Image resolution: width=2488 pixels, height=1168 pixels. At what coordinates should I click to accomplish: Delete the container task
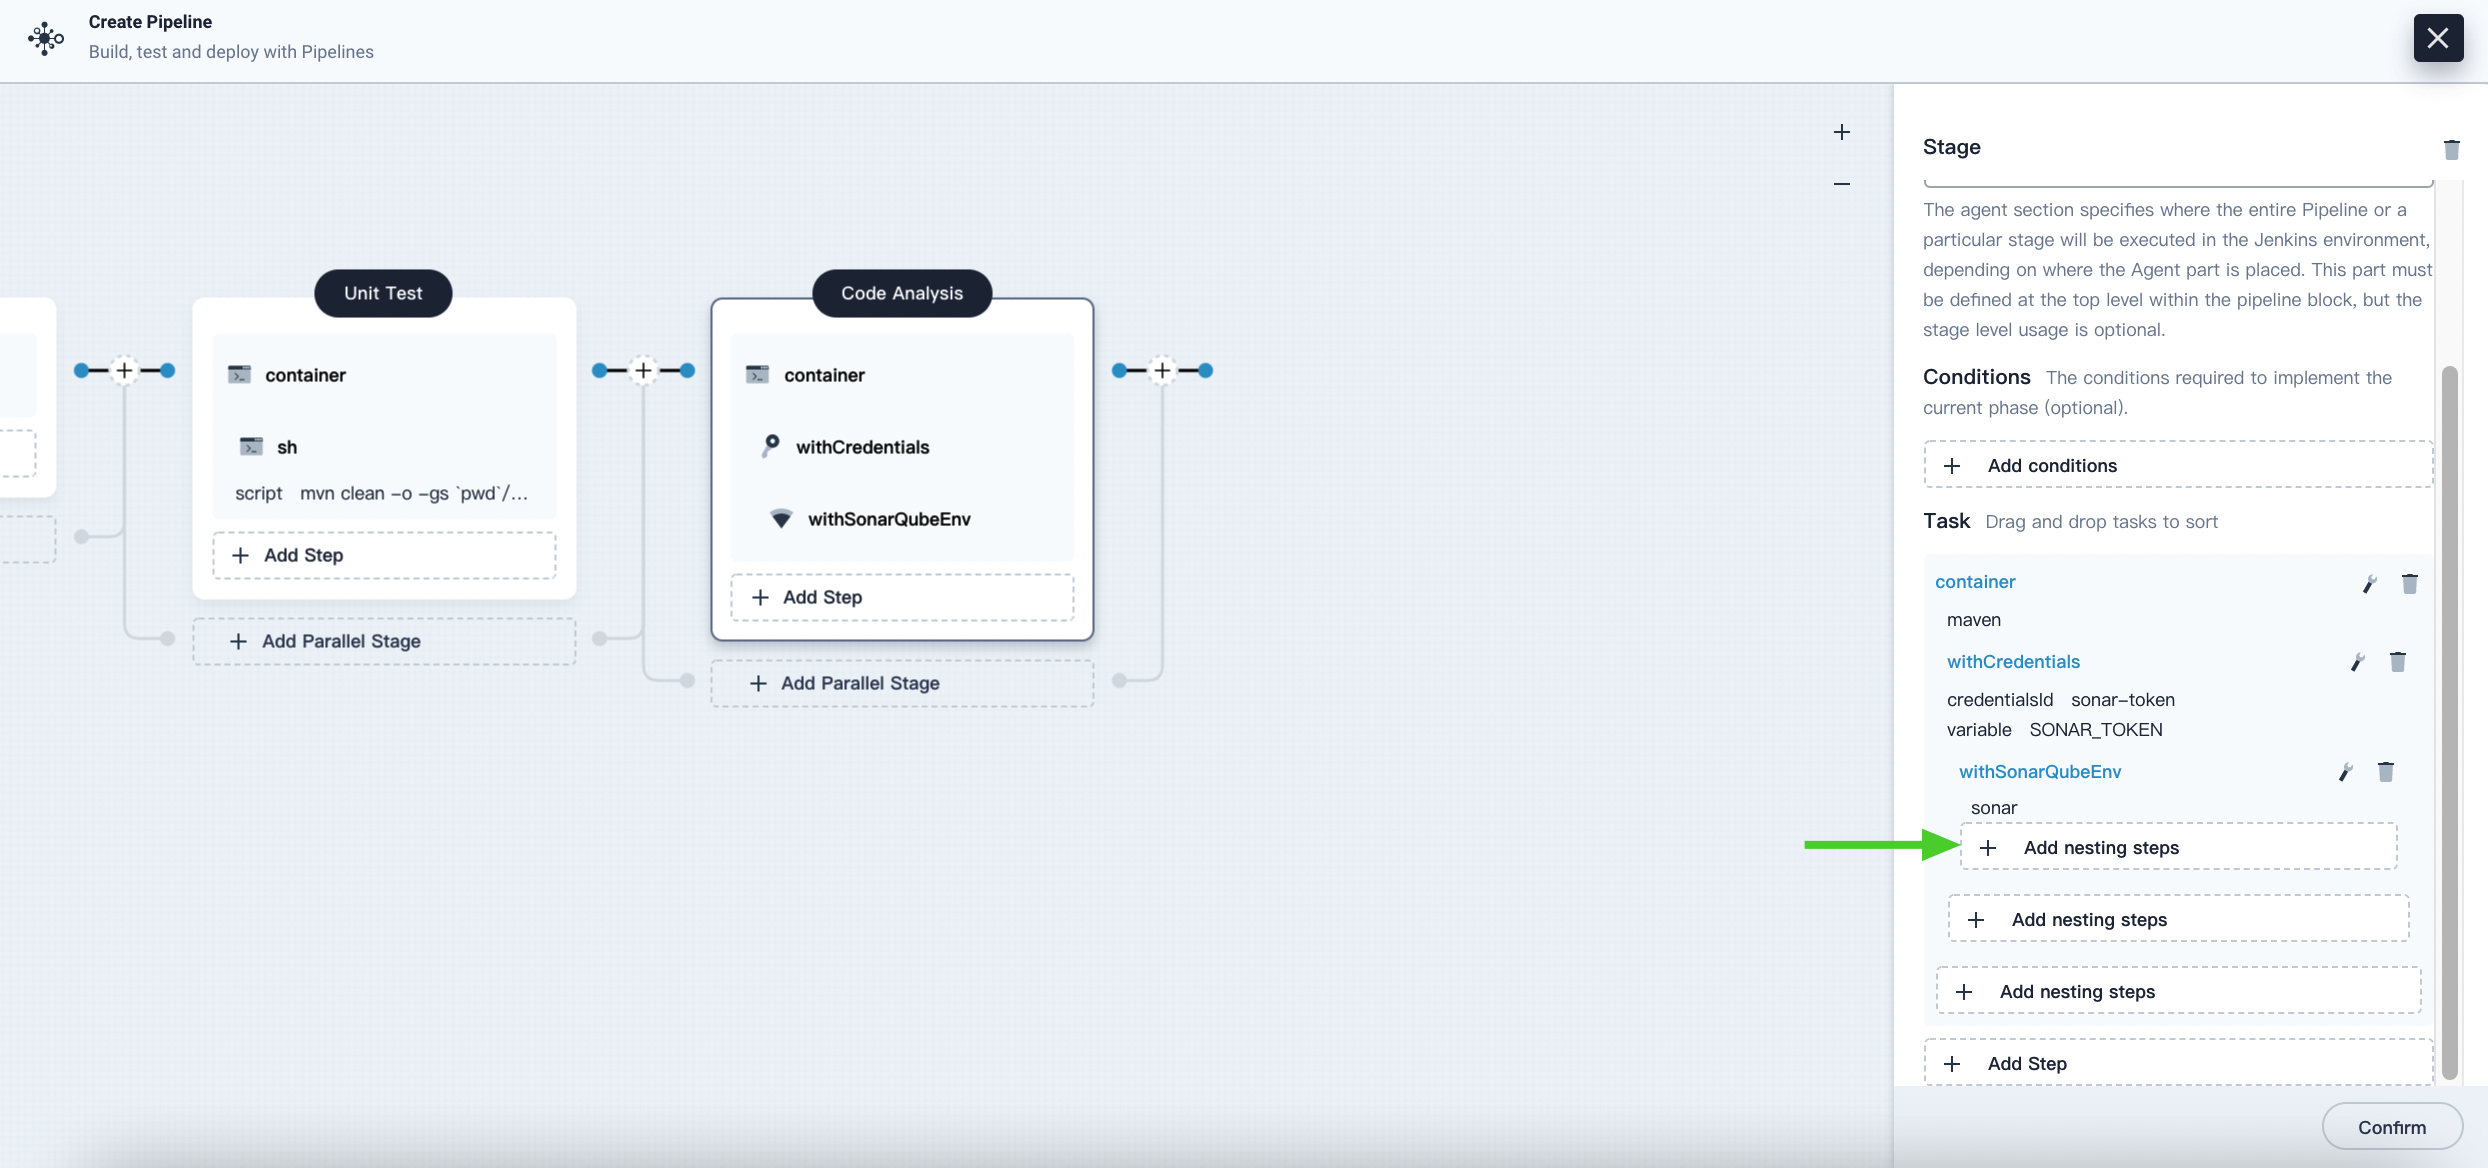[x=2409, y=582]
